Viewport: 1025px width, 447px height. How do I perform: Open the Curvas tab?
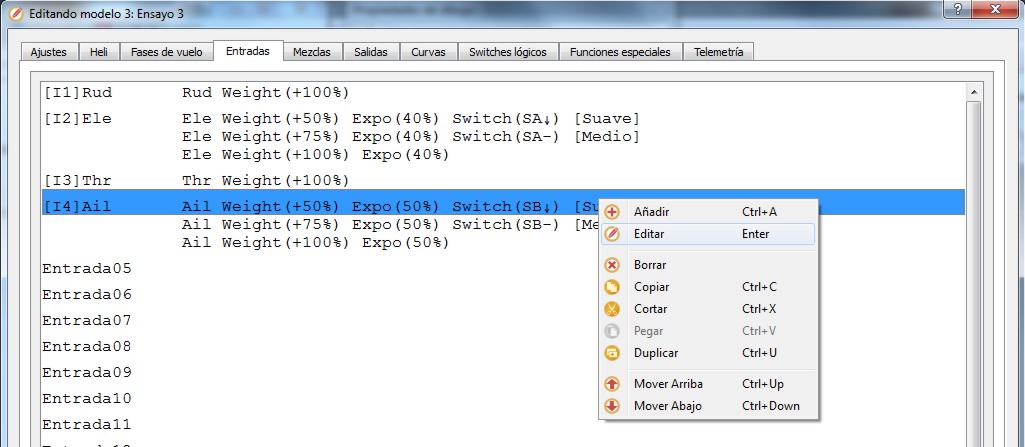[x=429, y=52]
